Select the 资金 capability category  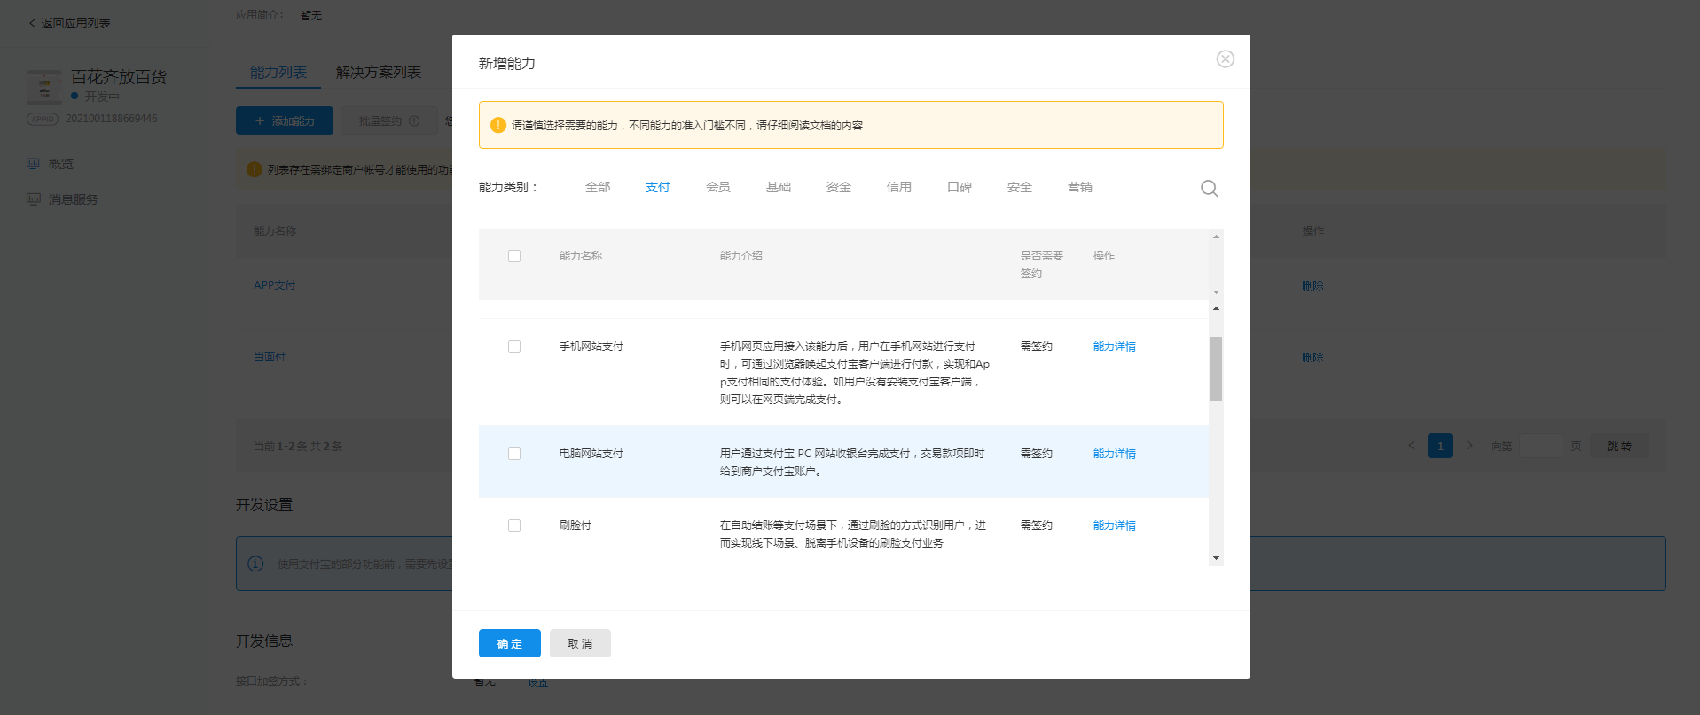tap(838, 188)
